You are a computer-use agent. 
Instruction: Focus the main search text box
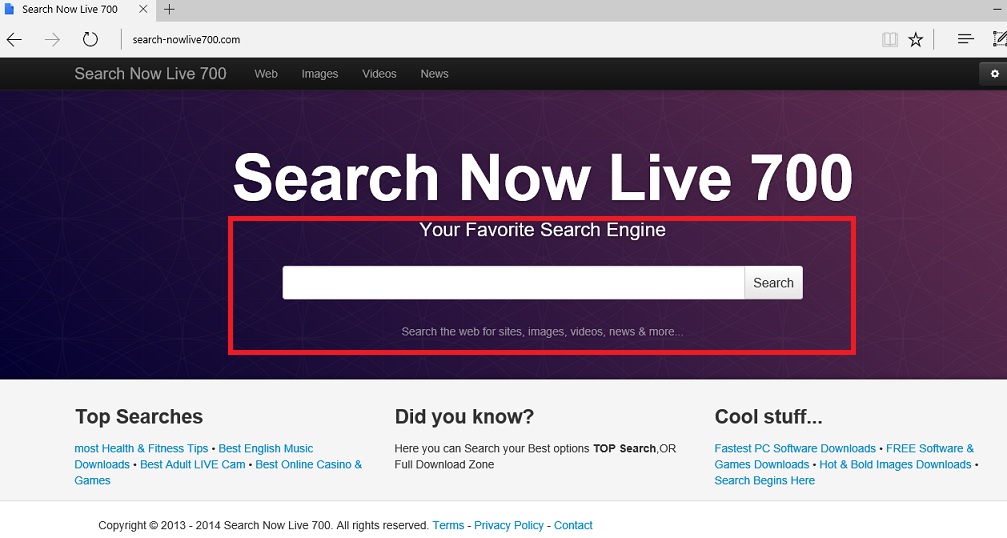(x=513, y=283)
